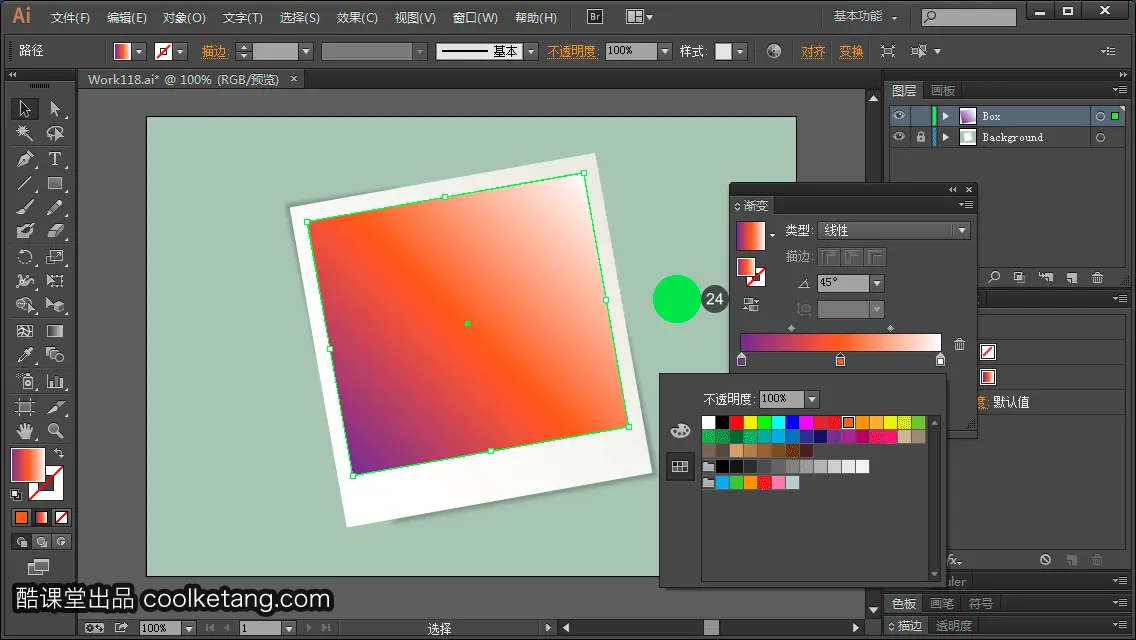
Task: Select the Paintbrush tool
Action: click(x=25, y=207)
